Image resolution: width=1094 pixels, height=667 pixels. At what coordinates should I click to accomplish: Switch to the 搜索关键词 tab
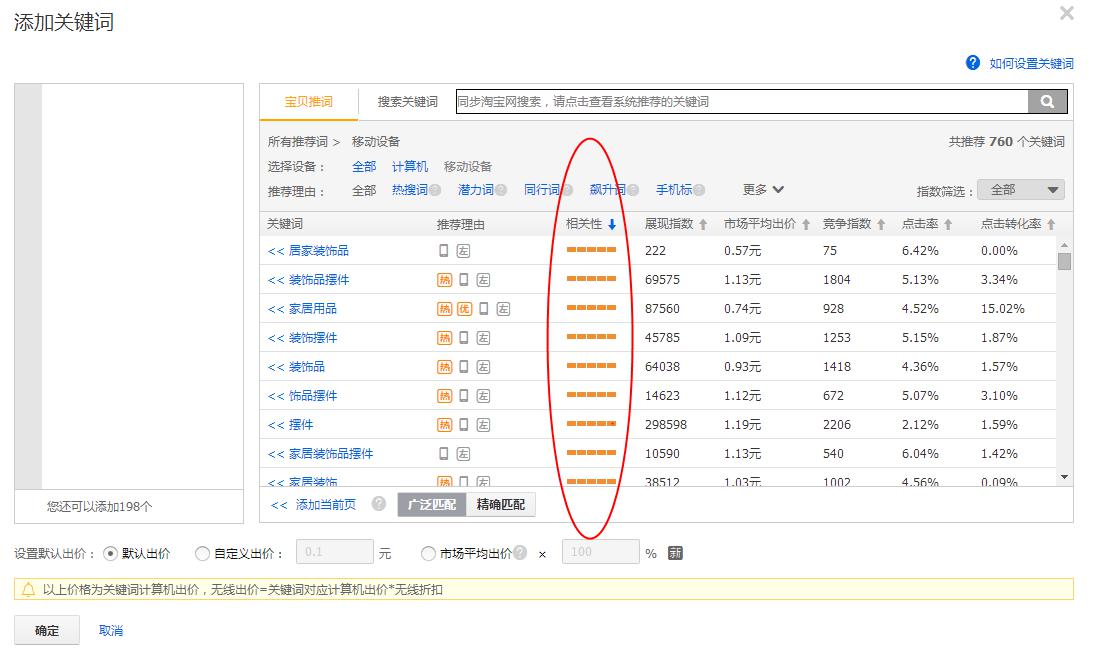point(407,102)
